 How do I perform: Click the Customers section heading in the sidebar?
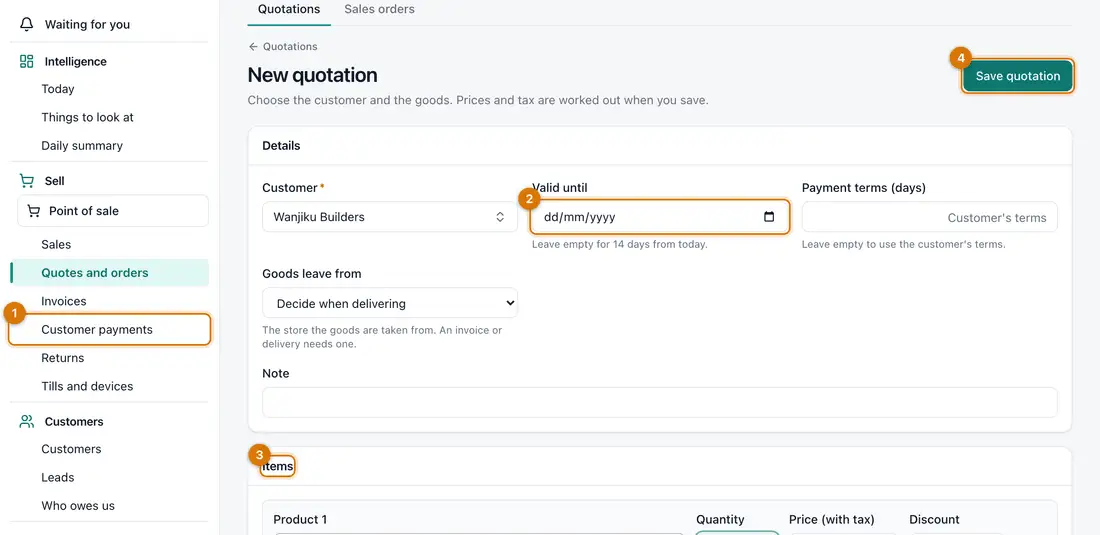(x=74, y=421)
